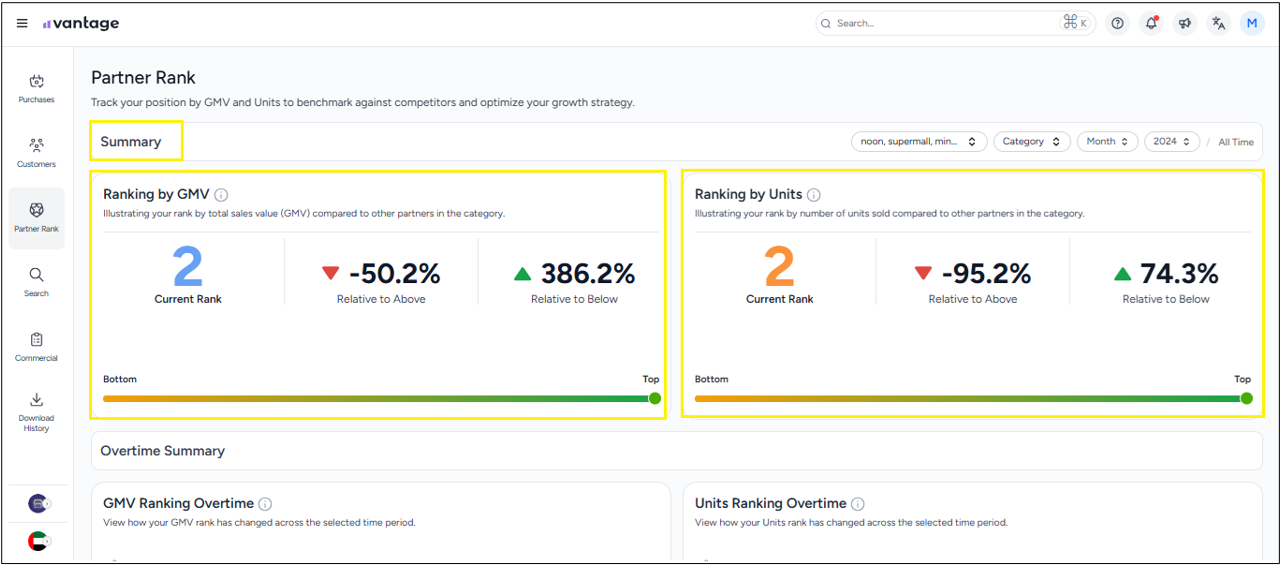This screenshot has height=567, width=1282.
Task: Toggle the store switcher above the flag
Action: tap(38, 503)
